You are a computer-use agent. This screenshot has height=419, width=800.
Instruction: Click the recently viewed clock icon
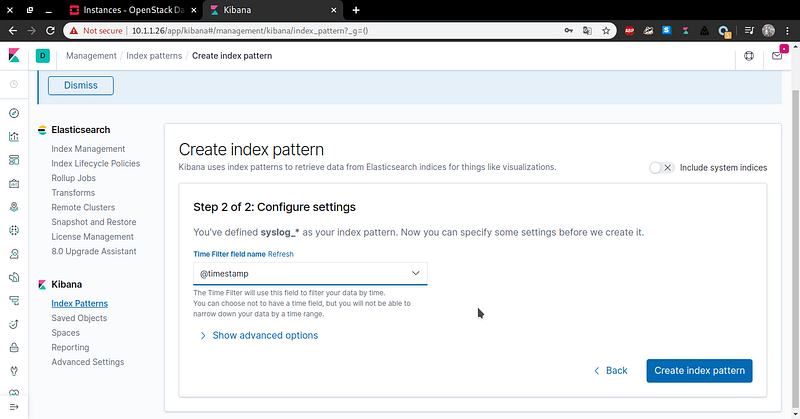(14, 84)
